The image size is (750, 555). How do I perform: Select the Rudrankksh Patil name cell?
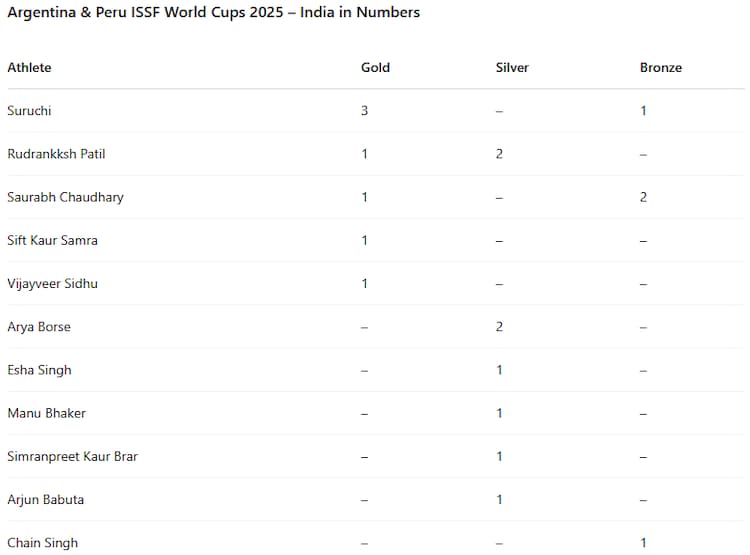(x=56, y=154)
